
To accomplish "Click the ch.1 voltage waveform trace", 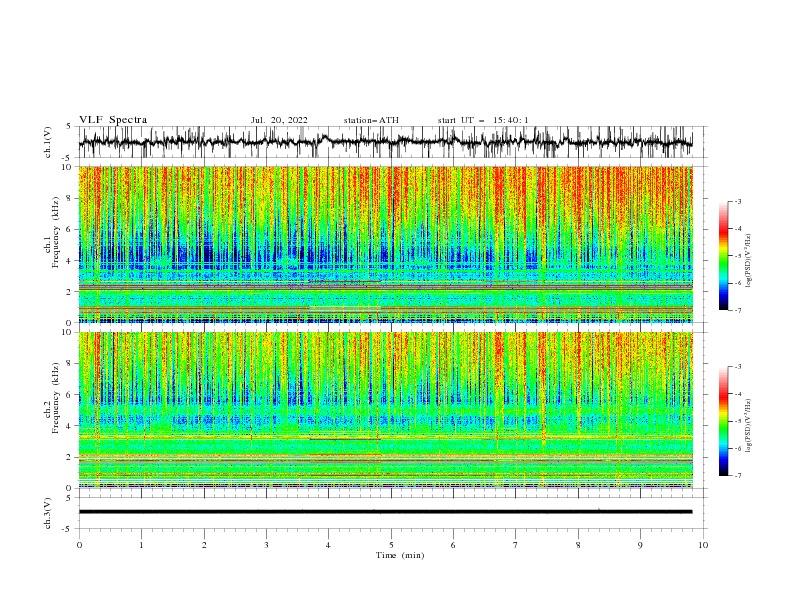I will [x=385, y=142].
